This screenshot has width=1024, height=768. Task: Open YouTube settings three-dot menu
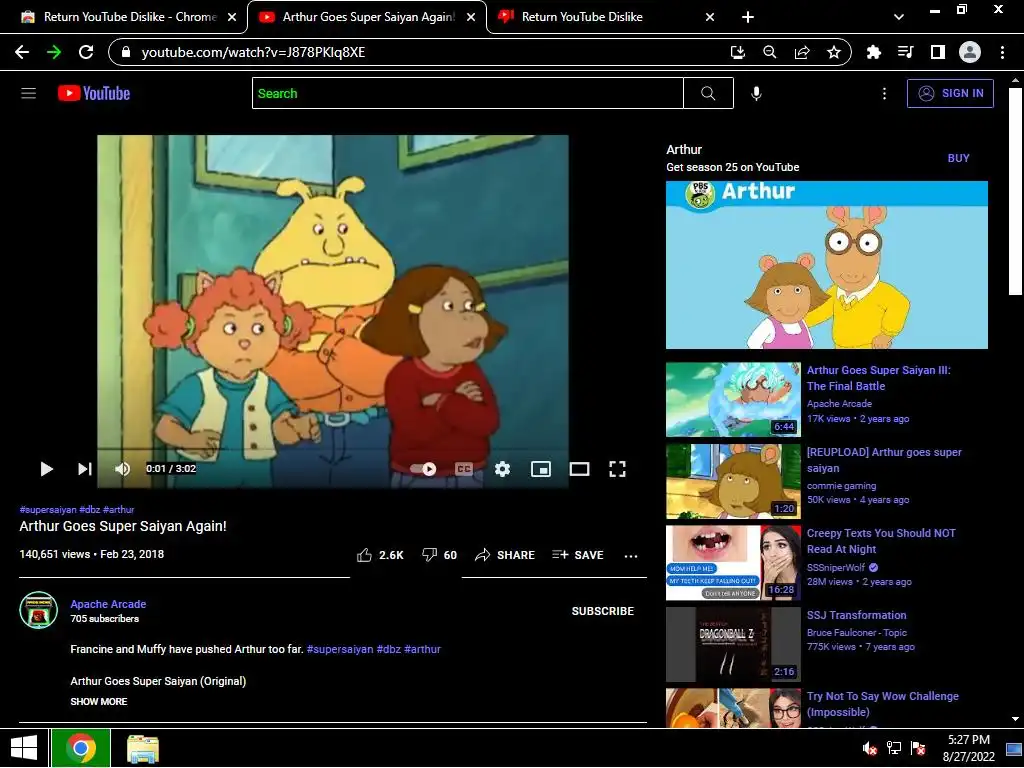point(884,93)
